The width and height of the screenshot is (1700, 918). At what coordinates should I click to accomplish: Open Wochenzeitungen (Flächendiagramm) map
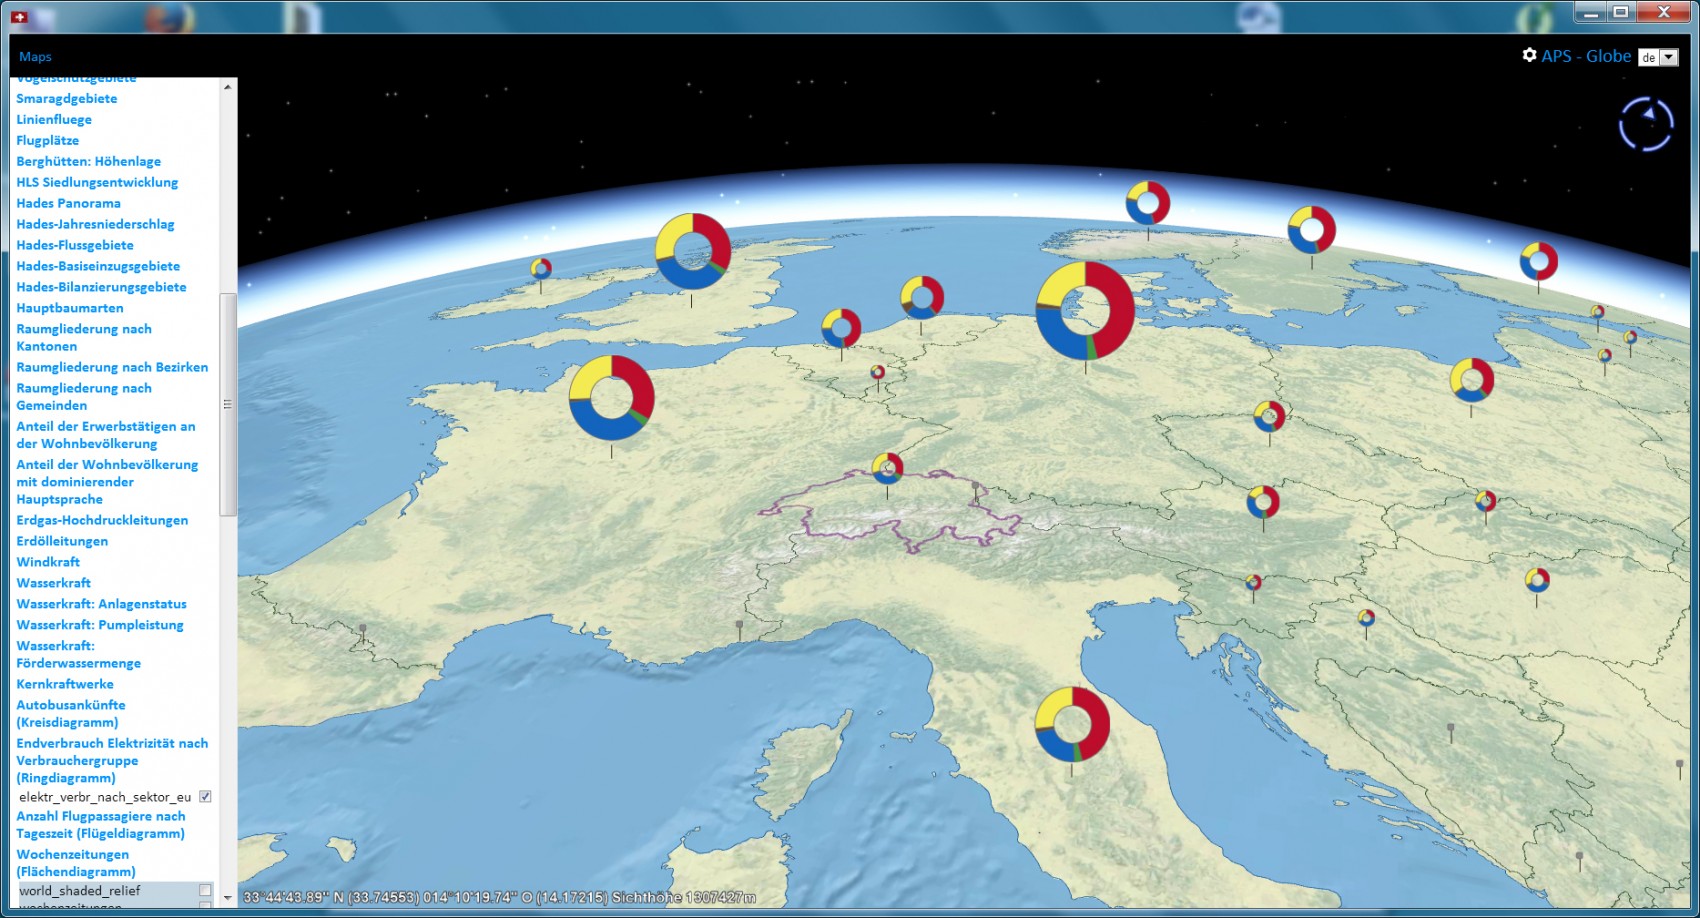point(76,863)
